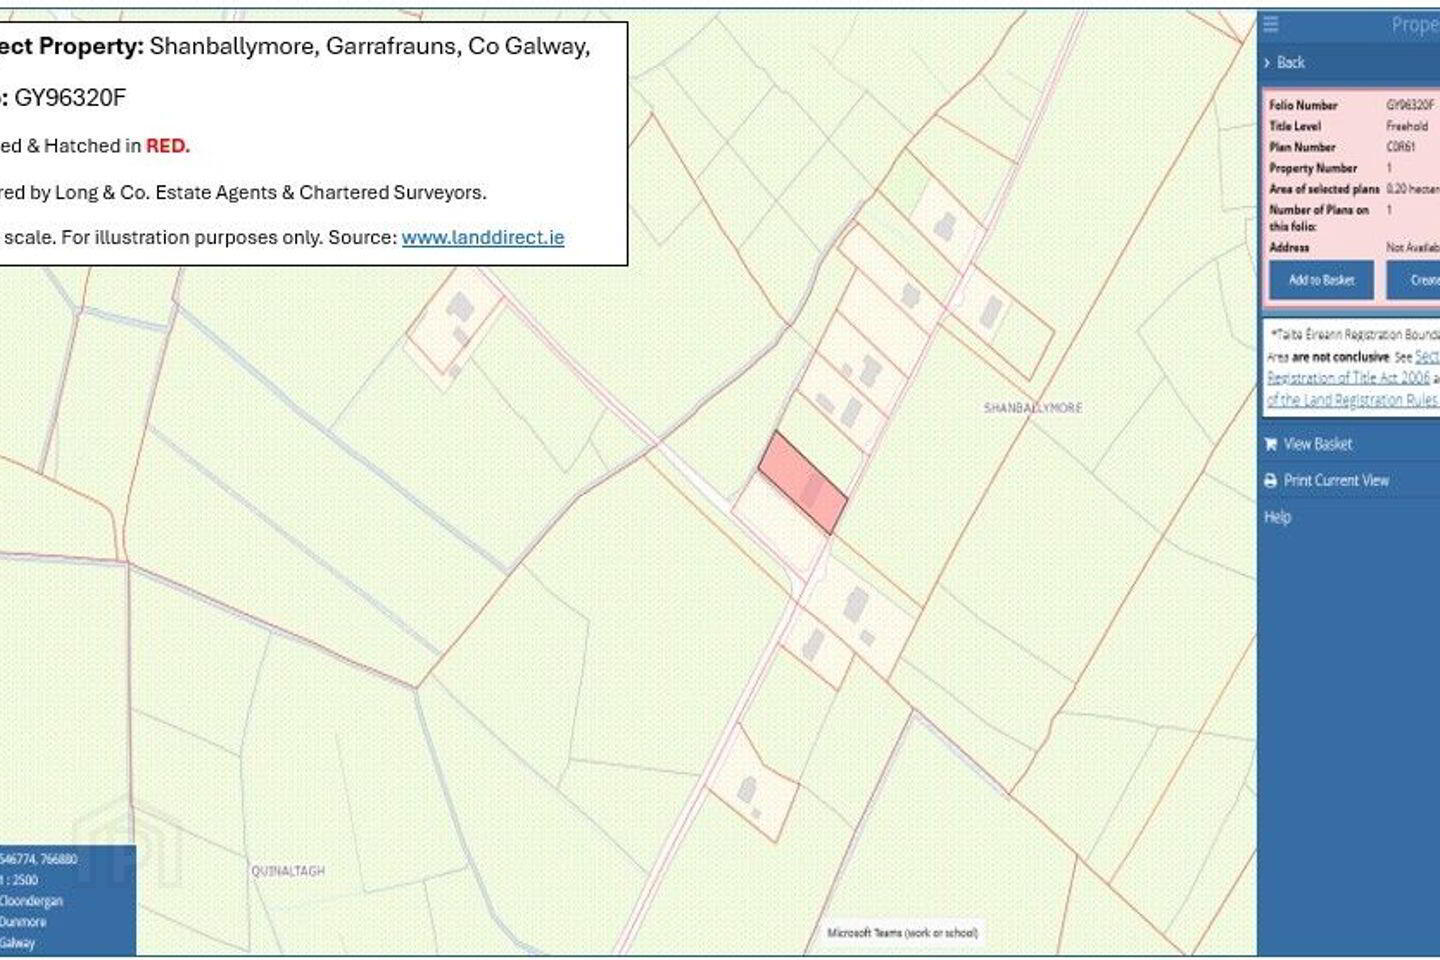Open the Registration of Title Act 2006 link
Image resolution: width=1440 pixels, height=960 pixels.
tap(1348, 378)
